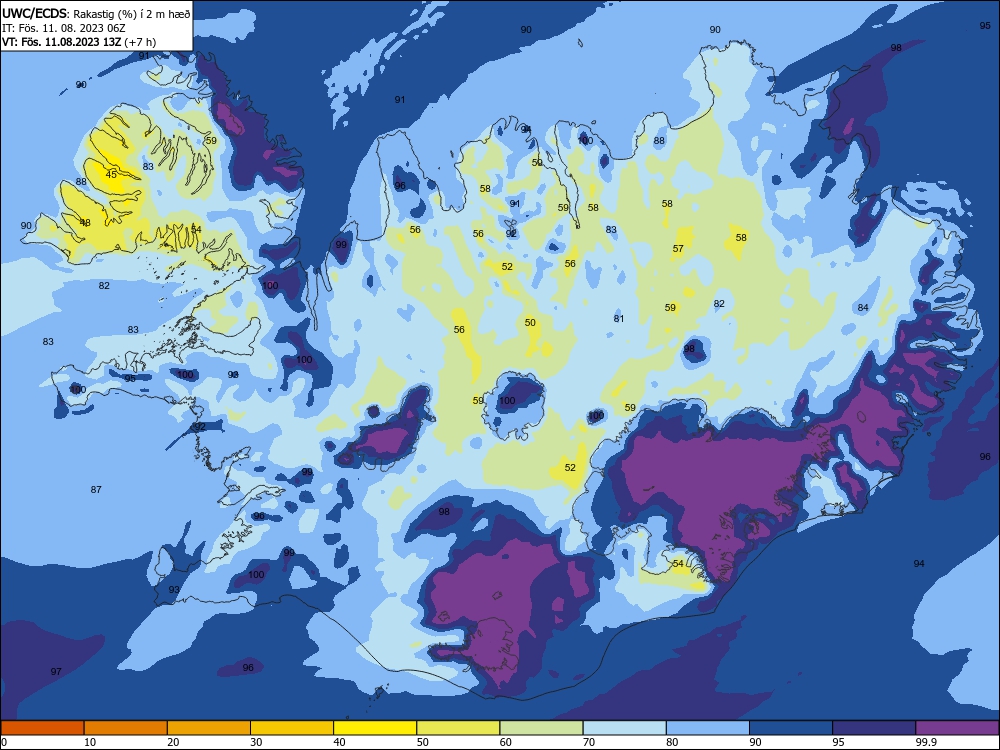Click the humidity value '57' on the map
1000x750 pixels.
coord(678,249)
